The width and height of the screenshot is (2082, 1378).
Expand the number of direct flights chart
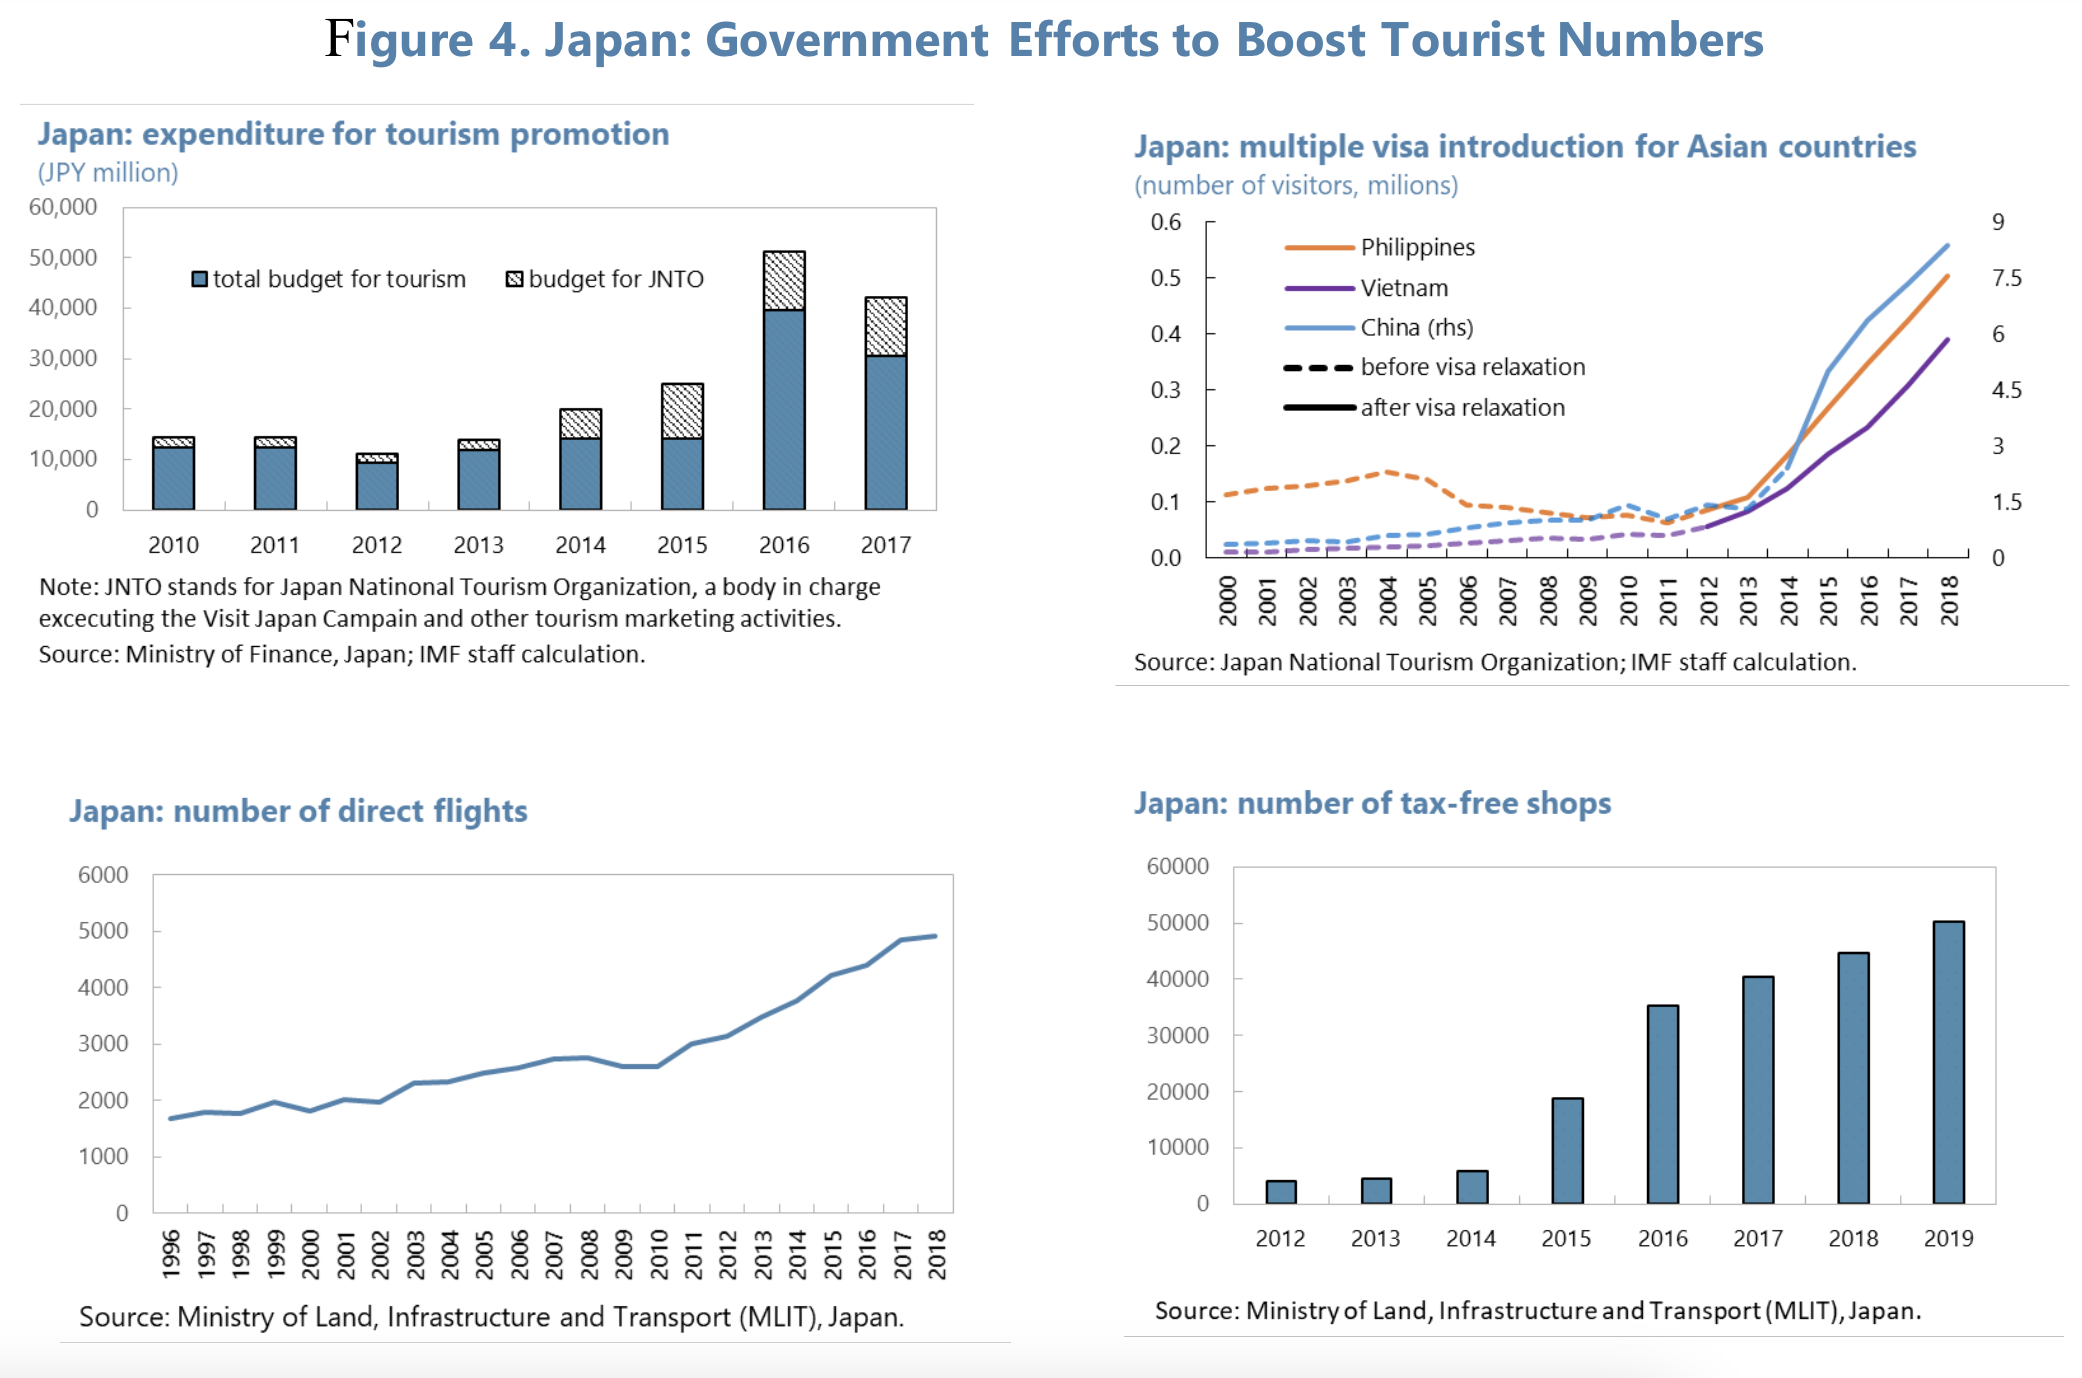pyautogui.click(x=298, y=811)
